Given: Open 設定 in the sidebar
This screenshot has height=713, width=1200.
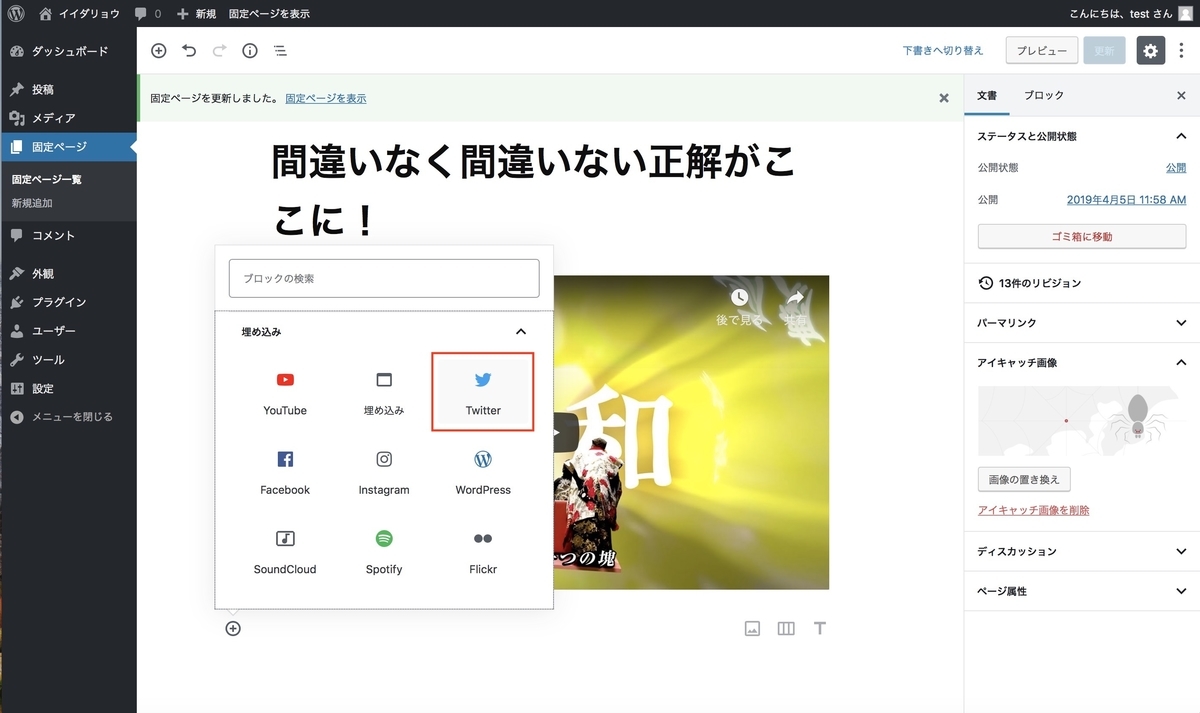Looking at the screenshot, I should 68,388.
